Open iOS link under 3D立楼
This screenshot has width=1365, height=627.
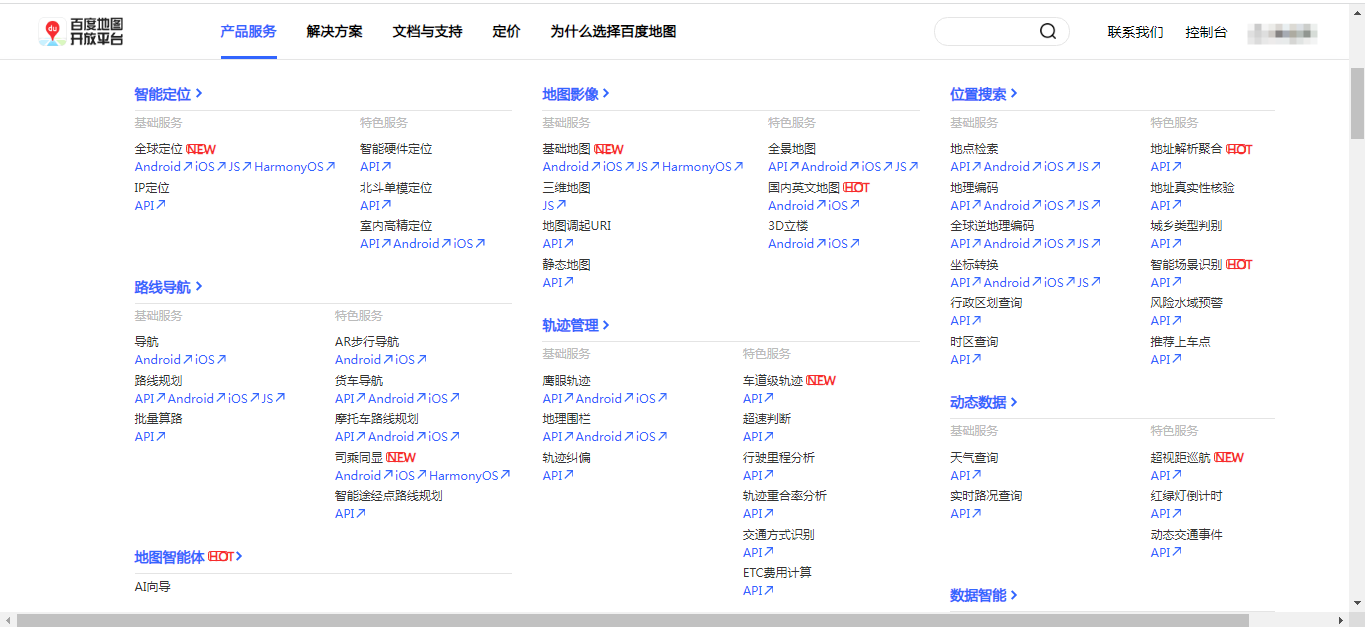pyautogui.click(x=844, y=243)
